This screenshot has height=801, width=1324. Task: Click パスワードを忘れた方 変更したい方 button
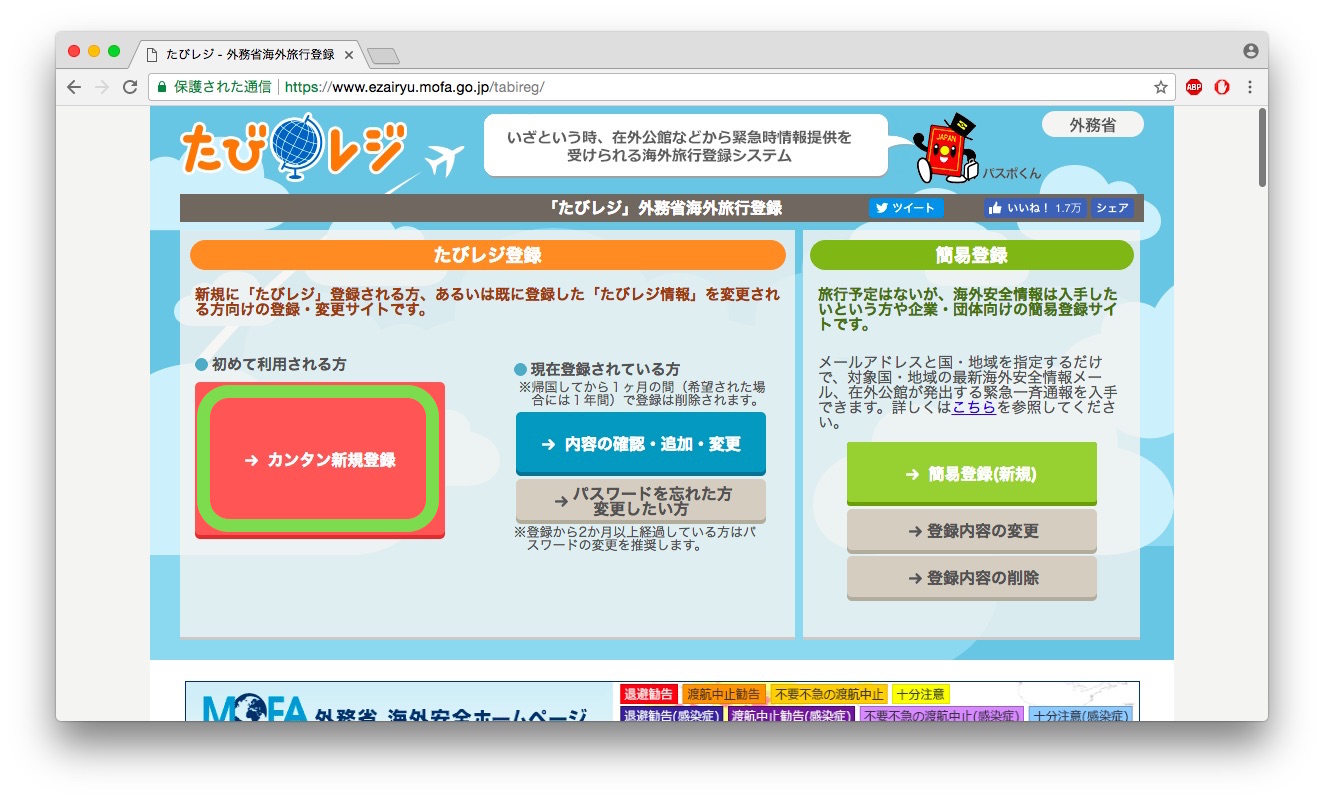tap(641, 501)
